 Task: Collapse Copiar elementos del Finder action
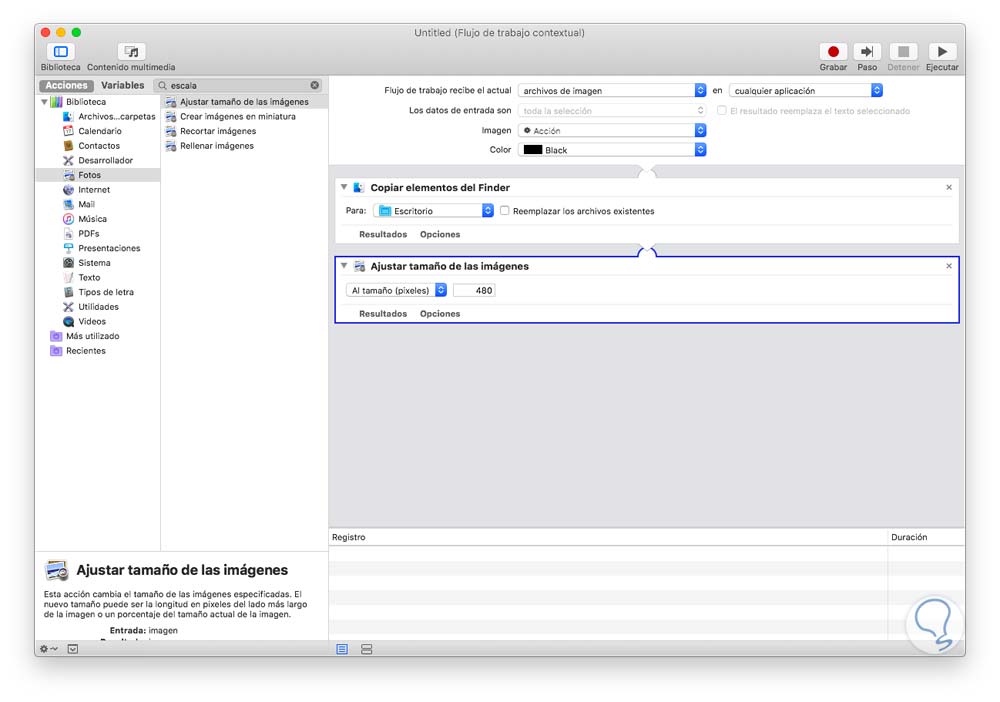tap(344, 187)
